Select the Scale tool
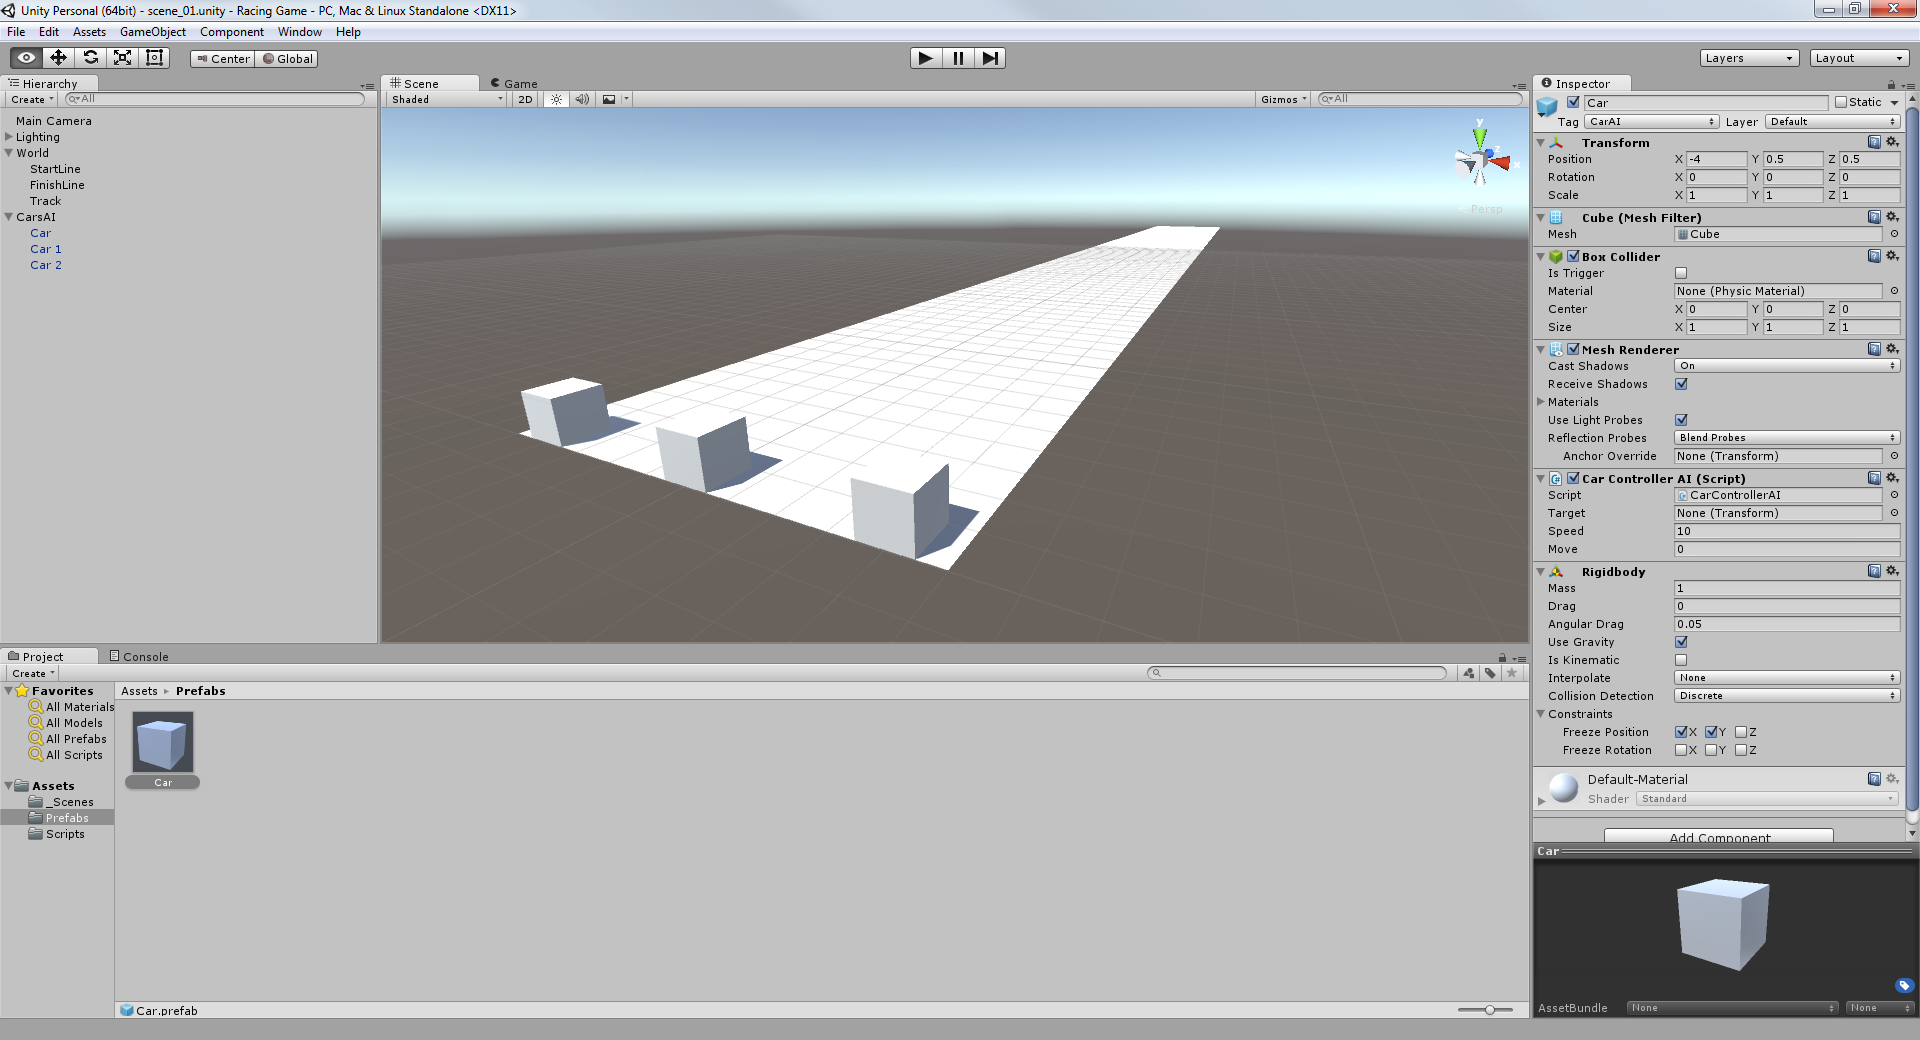 click(122, 58)
